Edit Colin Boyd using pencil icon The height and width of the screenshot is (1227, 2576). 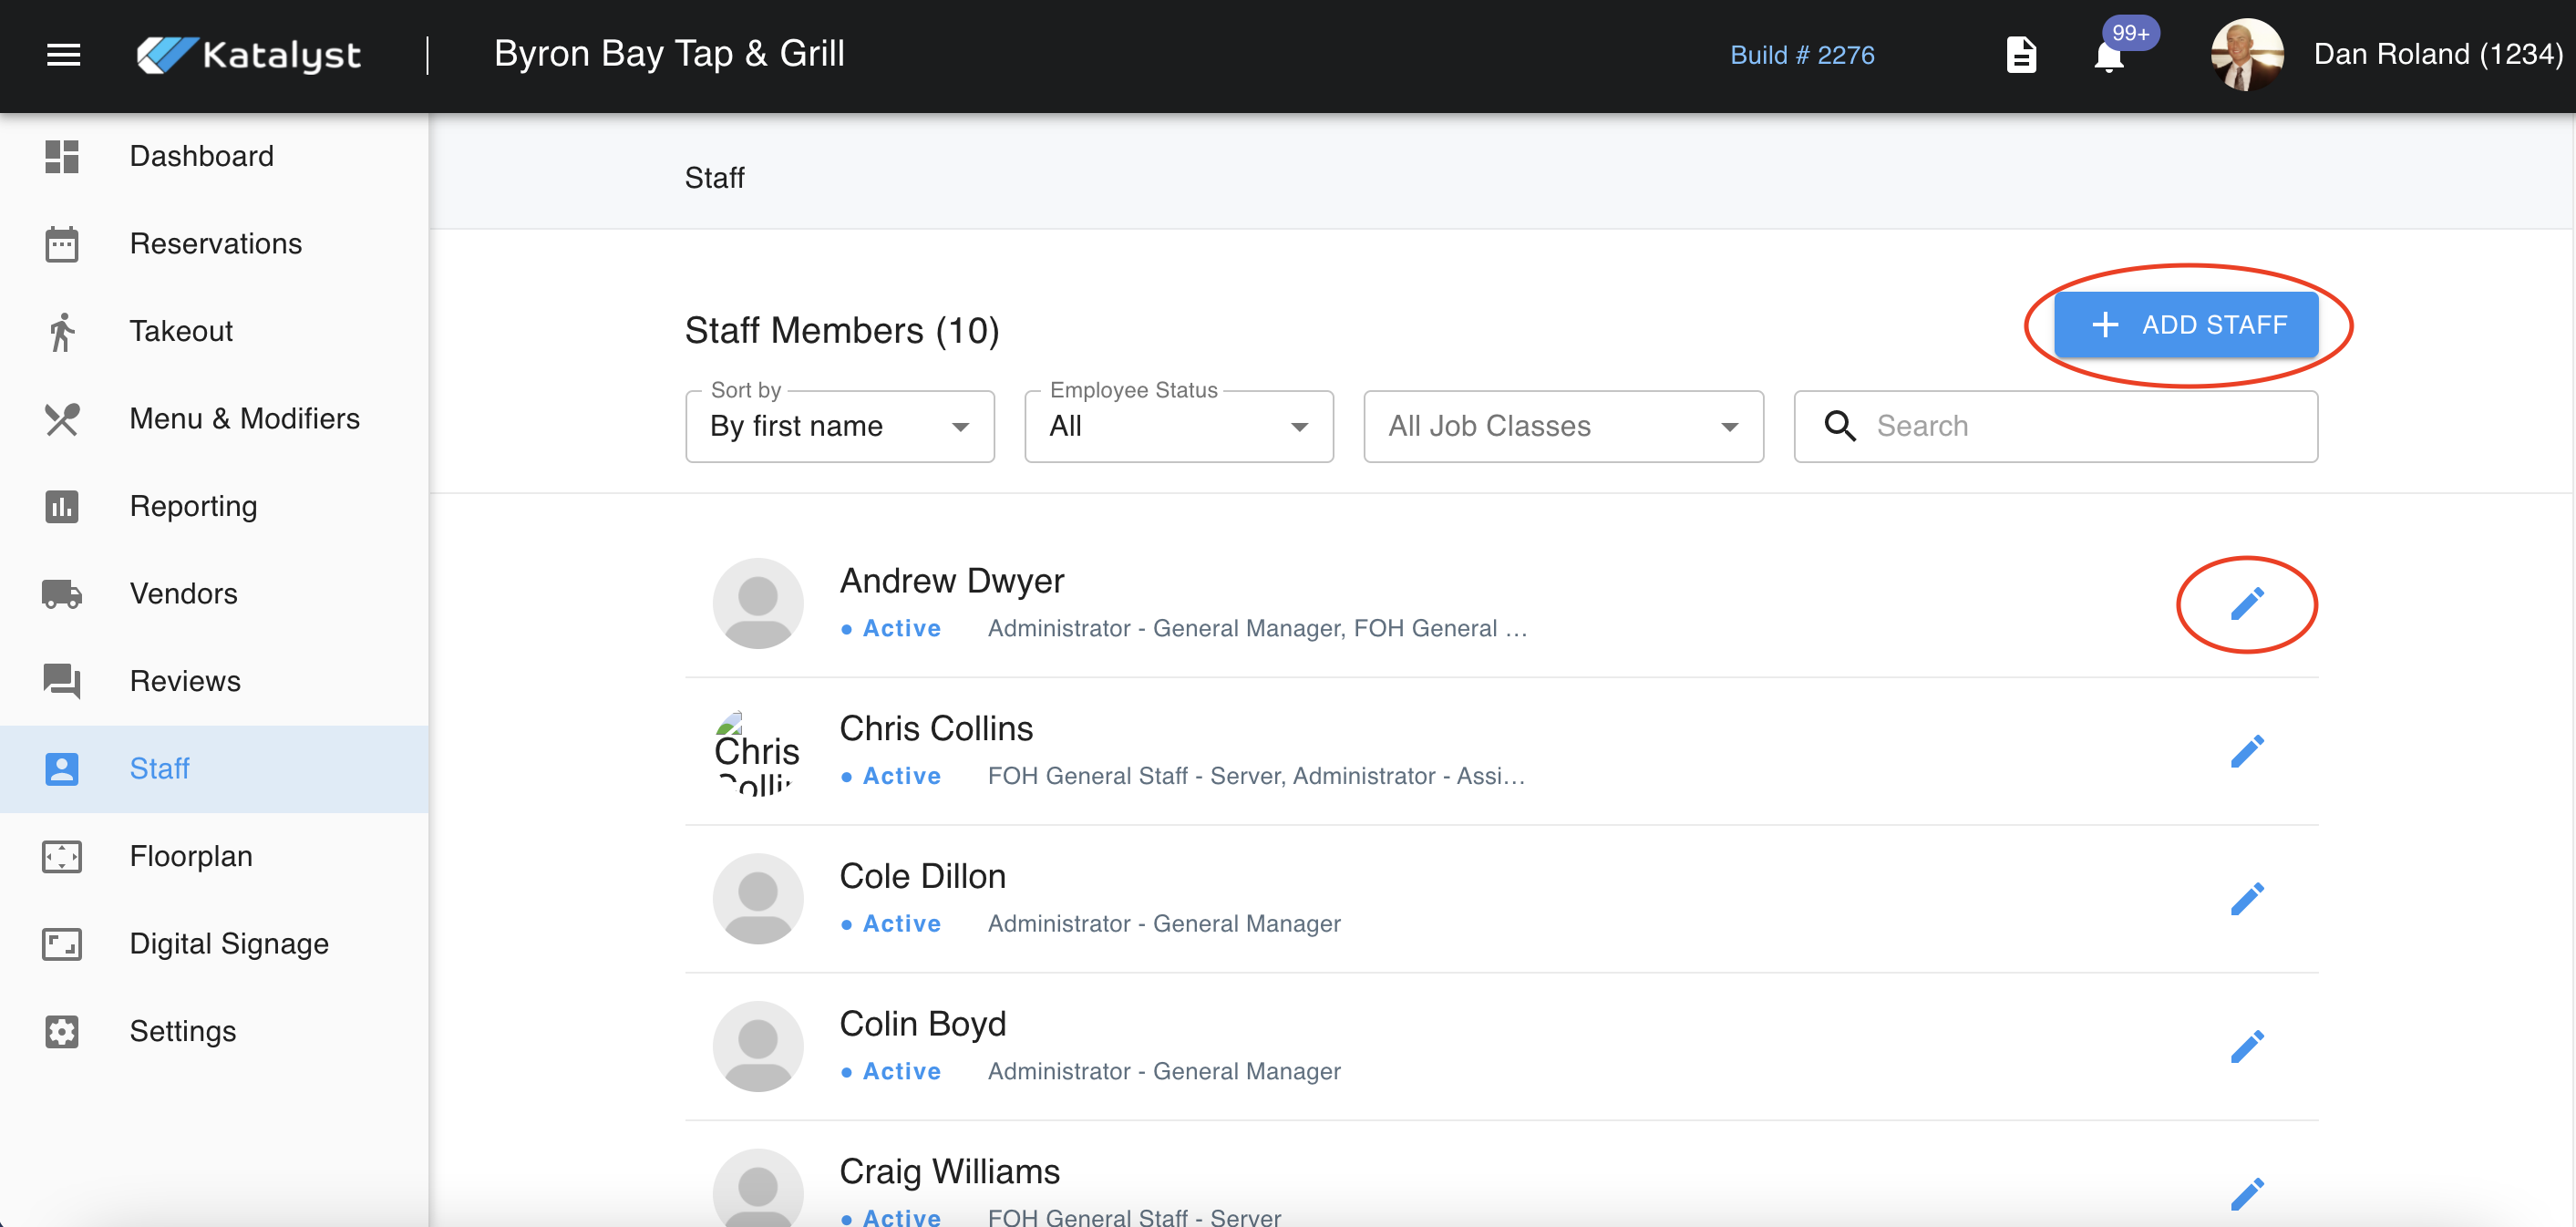coord(2246,1047)
